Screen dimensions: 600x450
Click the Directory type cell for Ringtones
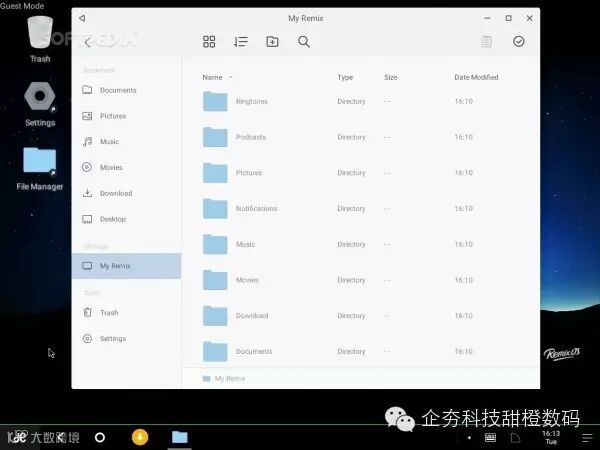[x=351, y=101]
